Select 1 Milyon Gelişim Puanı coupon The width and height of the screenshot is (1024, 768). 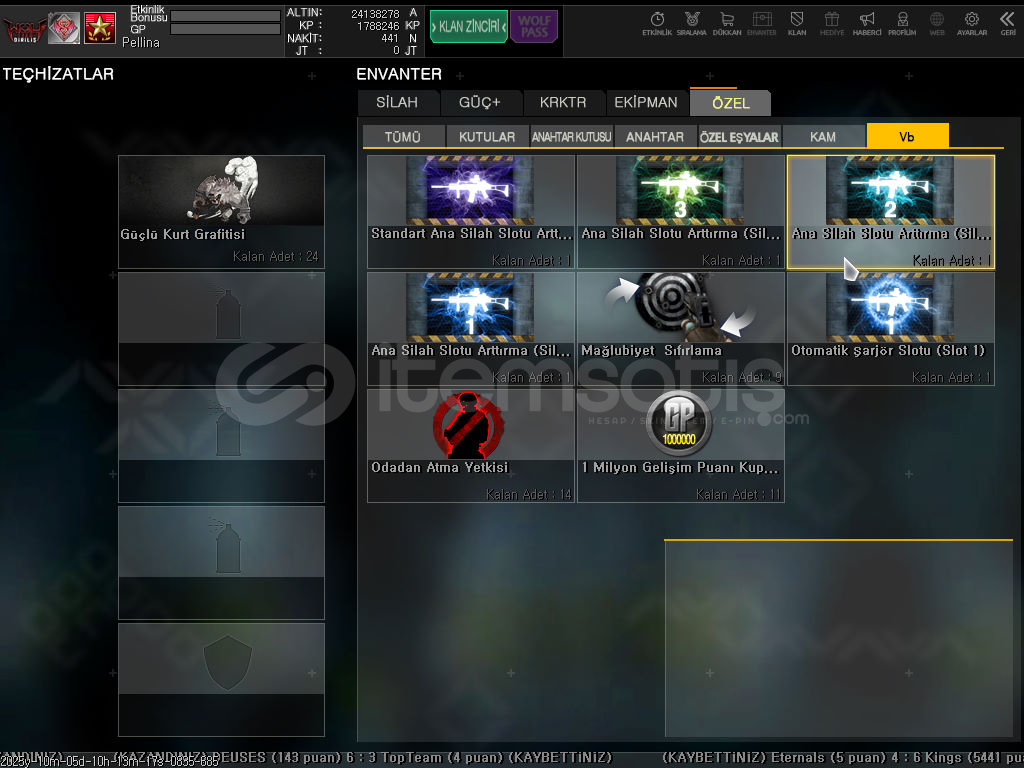[680, 445]
